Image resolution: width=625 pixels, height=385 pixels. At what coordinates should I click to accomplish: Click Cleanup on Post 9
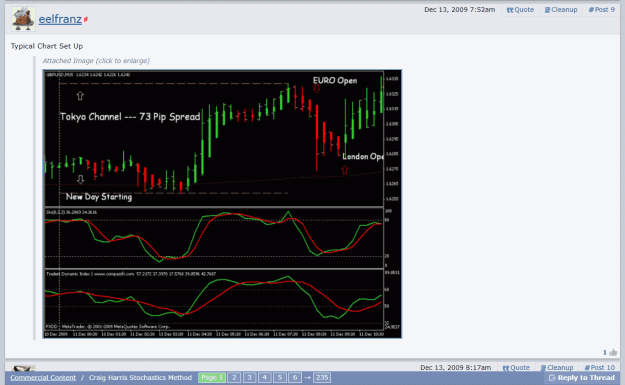561,10
